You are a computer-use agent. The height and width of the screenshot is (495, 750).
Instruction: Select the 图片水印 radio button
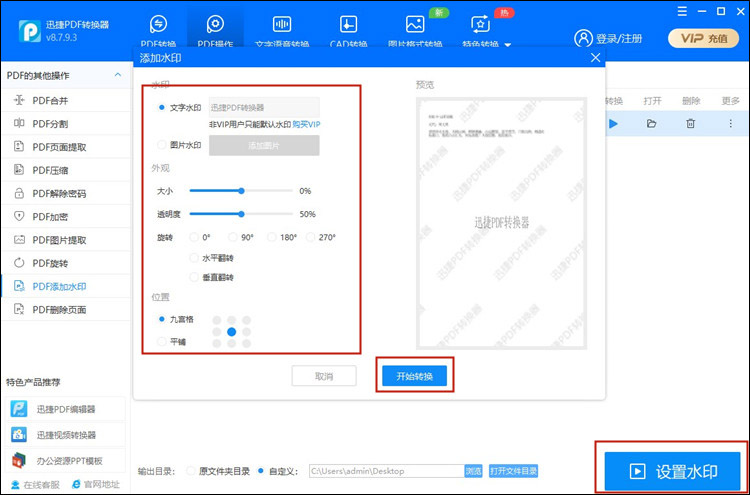click(162, 144)
